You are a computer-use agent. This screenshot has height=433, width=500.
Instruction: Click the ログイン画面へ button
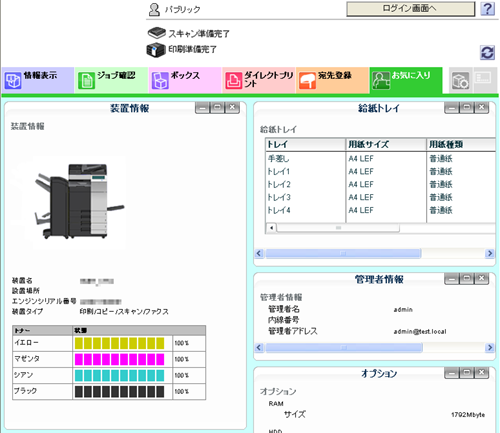[x=411, y=9]
